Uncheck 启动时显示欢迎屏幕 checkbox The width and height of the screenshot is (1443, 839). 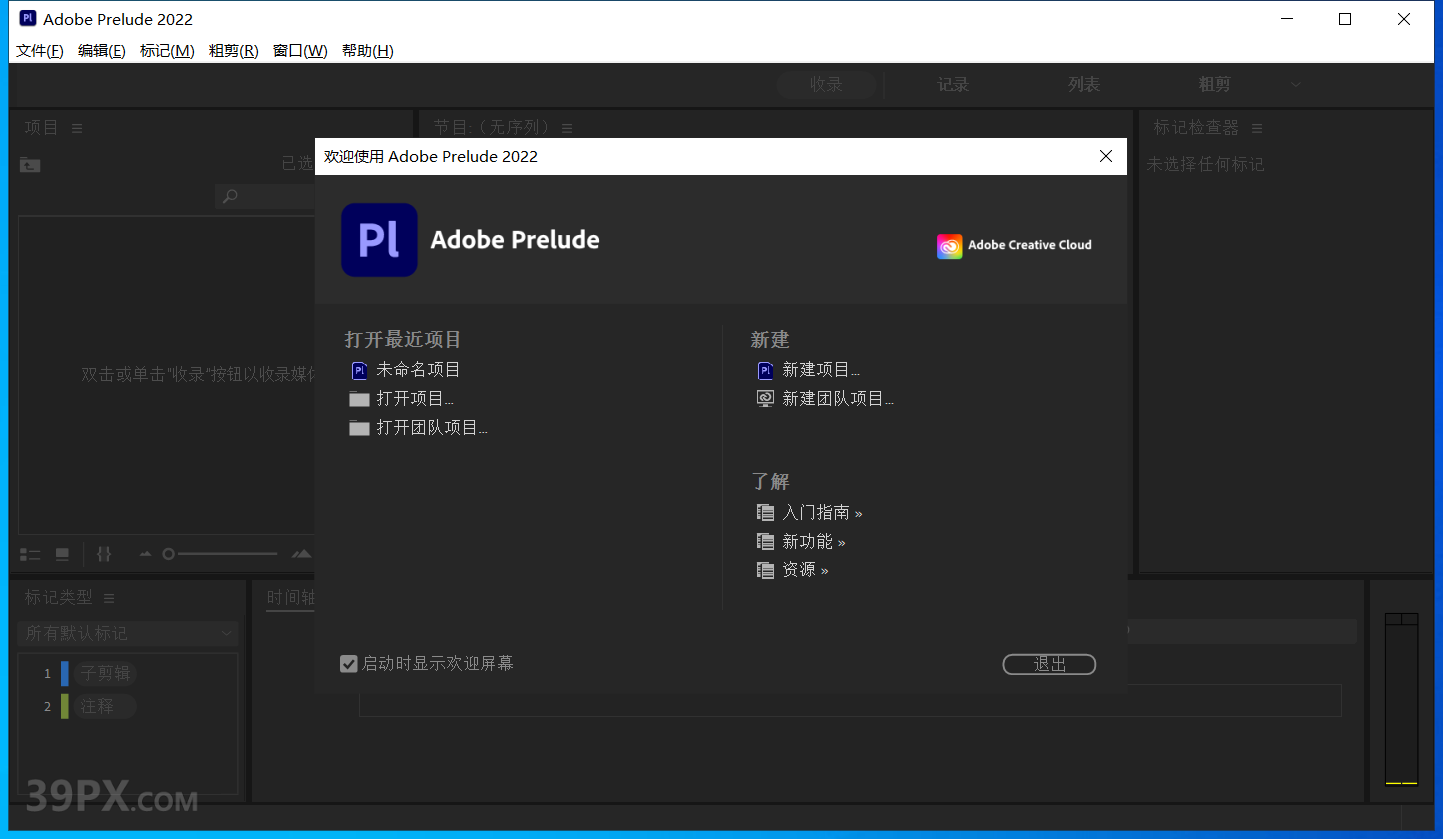pos(349,663)
